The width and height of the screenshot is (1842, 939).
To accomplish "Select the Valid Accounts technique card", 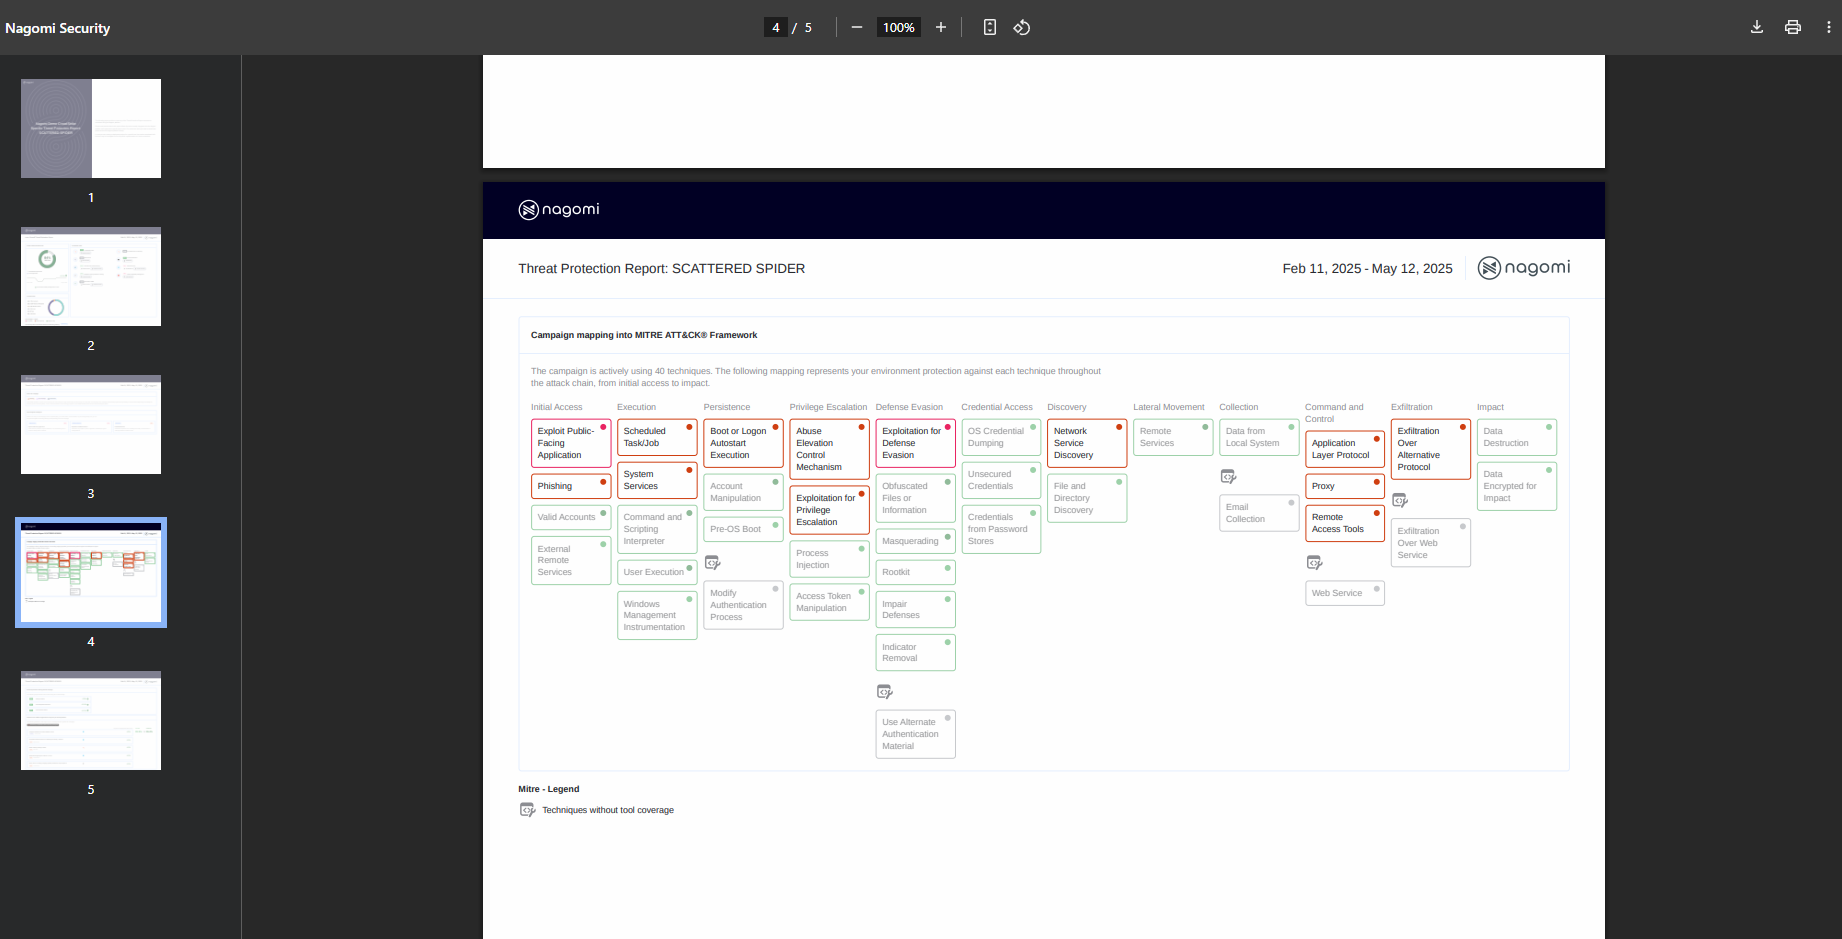I will pyautogui.click(x=571, y=517).
